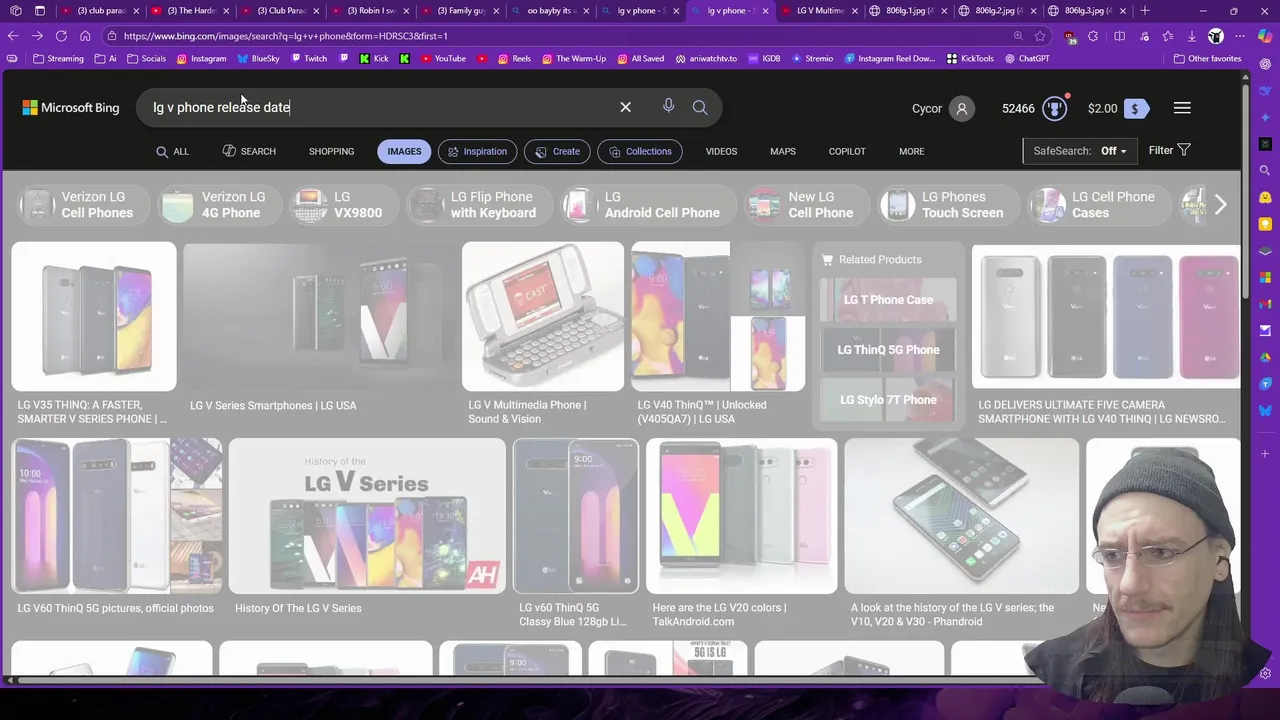Screen dimensions: 1280x720
Task: Switch to the club parad browser tab
Action: coord(98,11)
